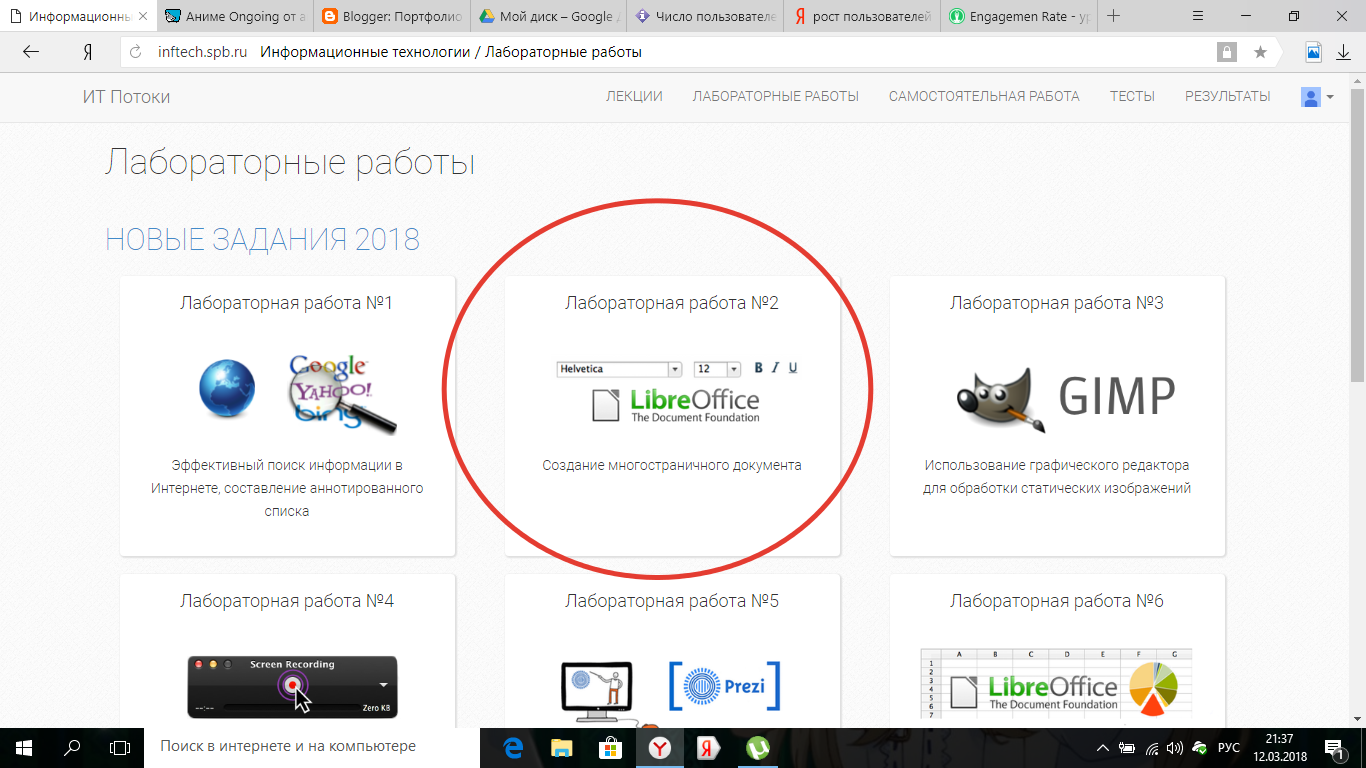Click the battery power tray icon

pyautogui.click(x=1127, y=747)
